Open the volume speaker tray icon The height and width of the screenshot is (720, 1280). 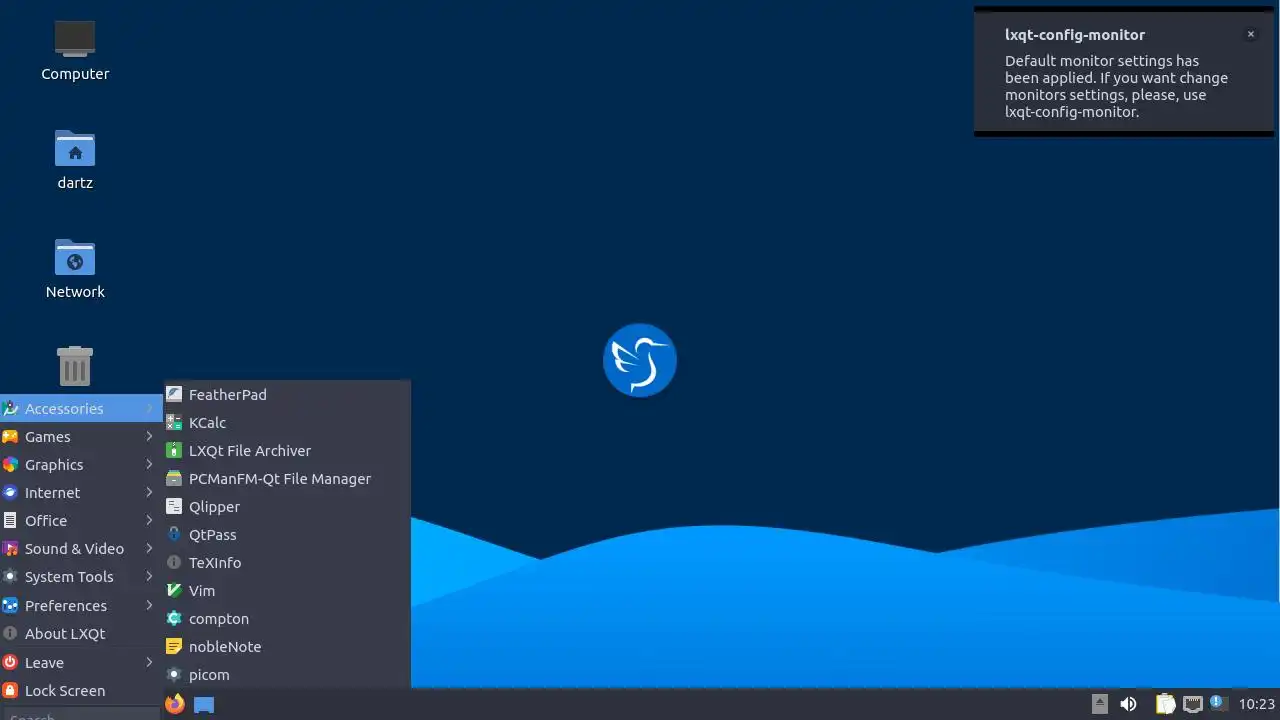click(1128, 704)
